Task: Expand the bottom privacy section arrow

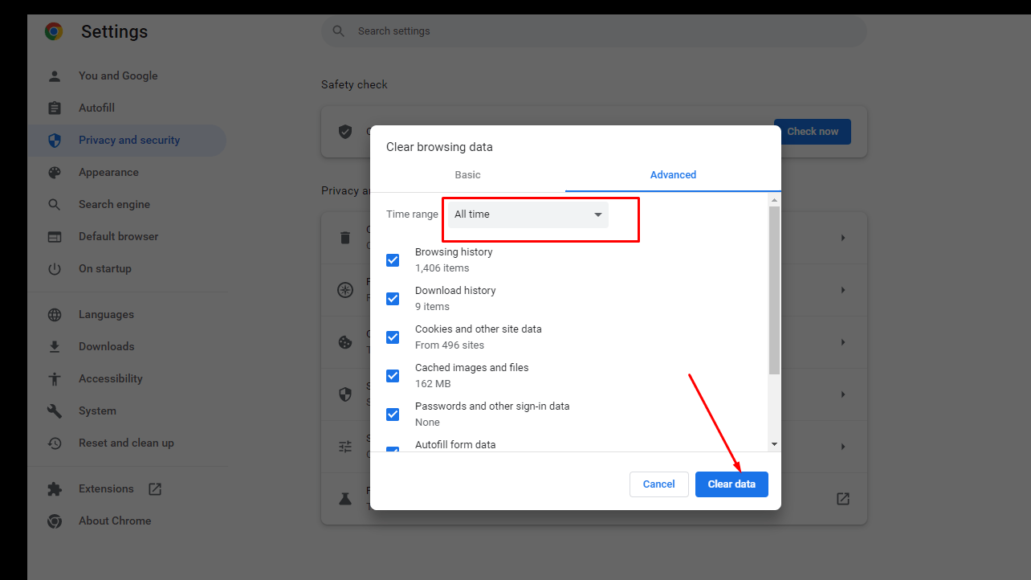Action: click(x=843, y=446)
